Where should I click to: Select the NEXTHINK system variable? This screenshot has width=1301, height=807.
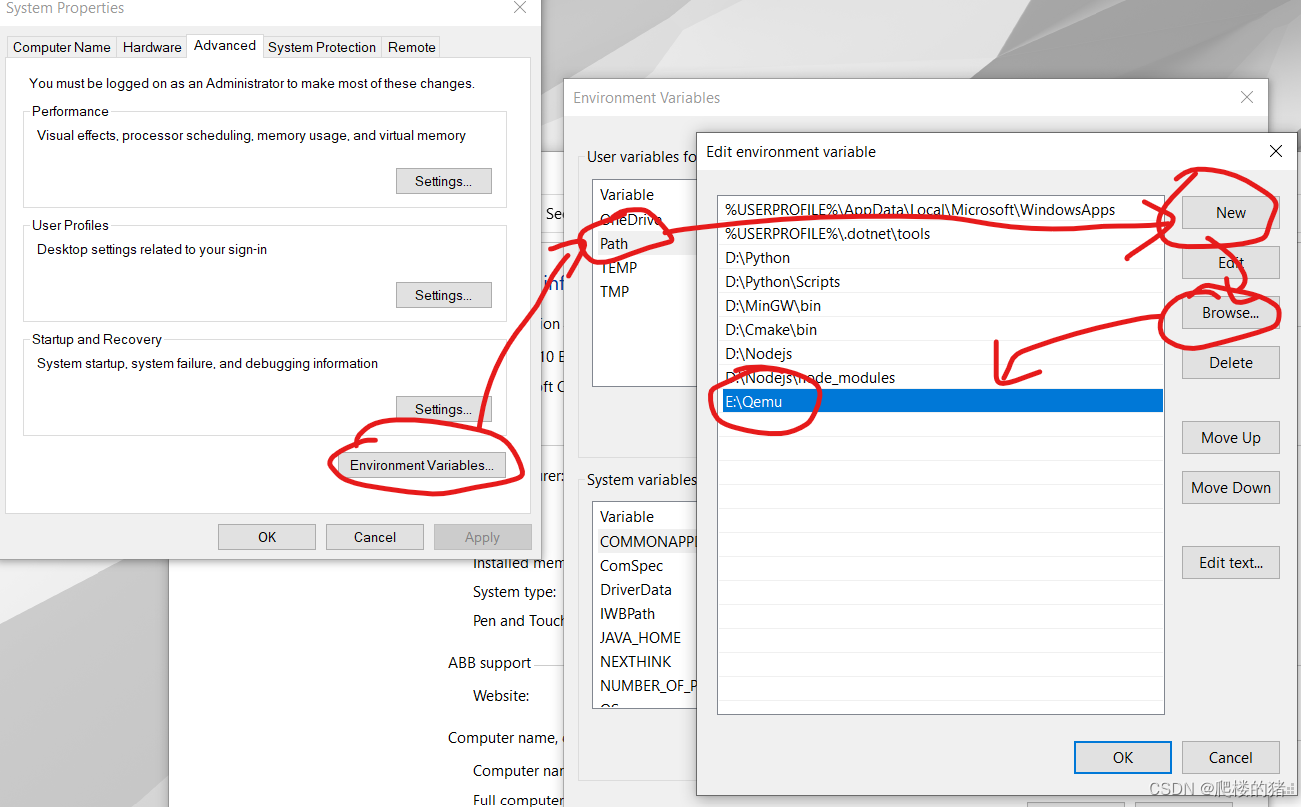tap(646, 661)
